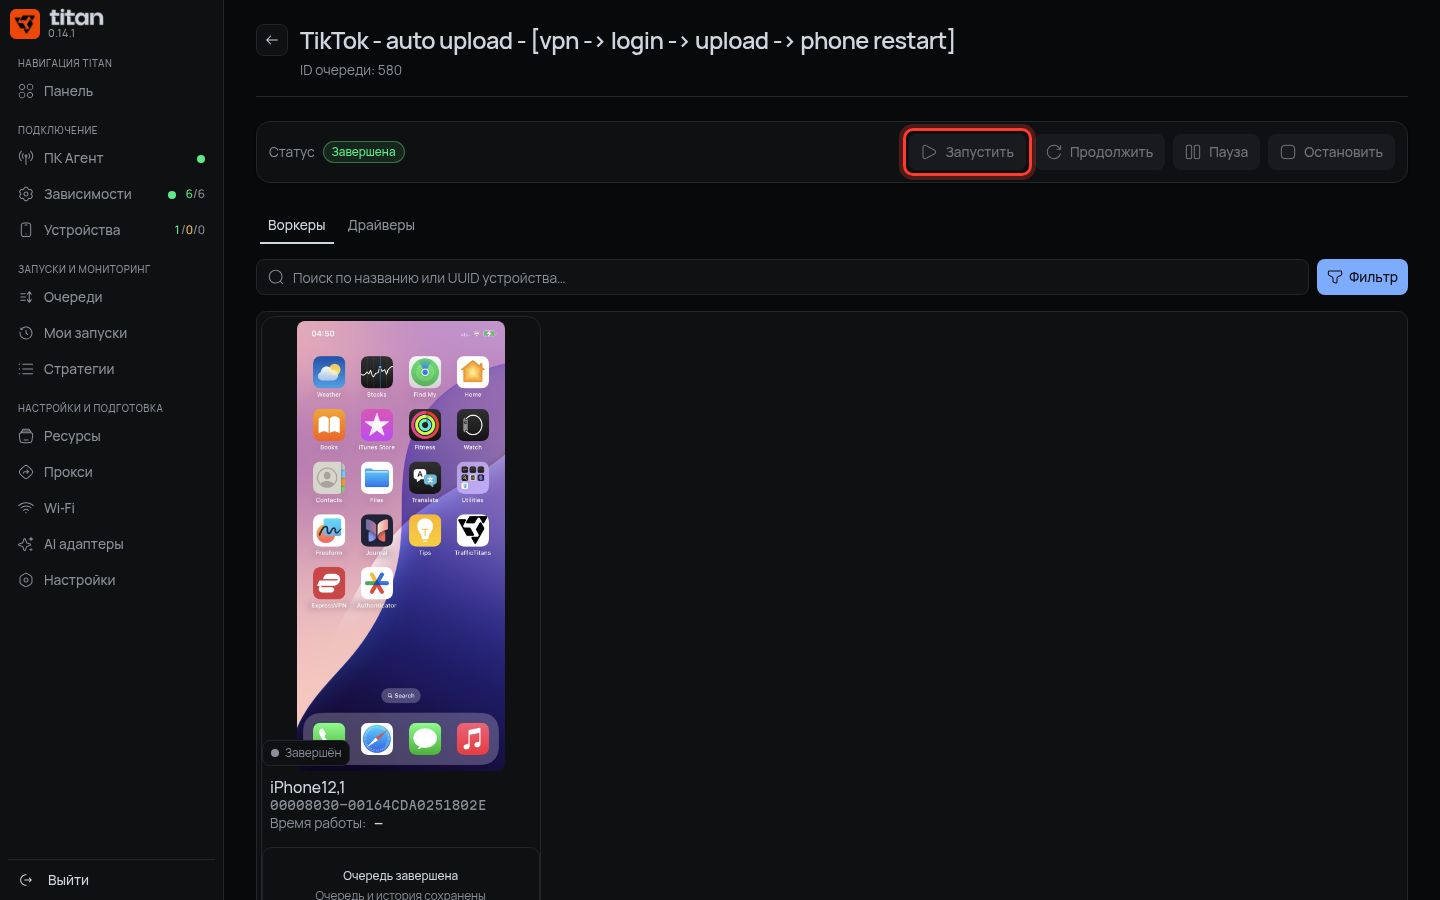Click the Titan logo icon

[25, 23]
